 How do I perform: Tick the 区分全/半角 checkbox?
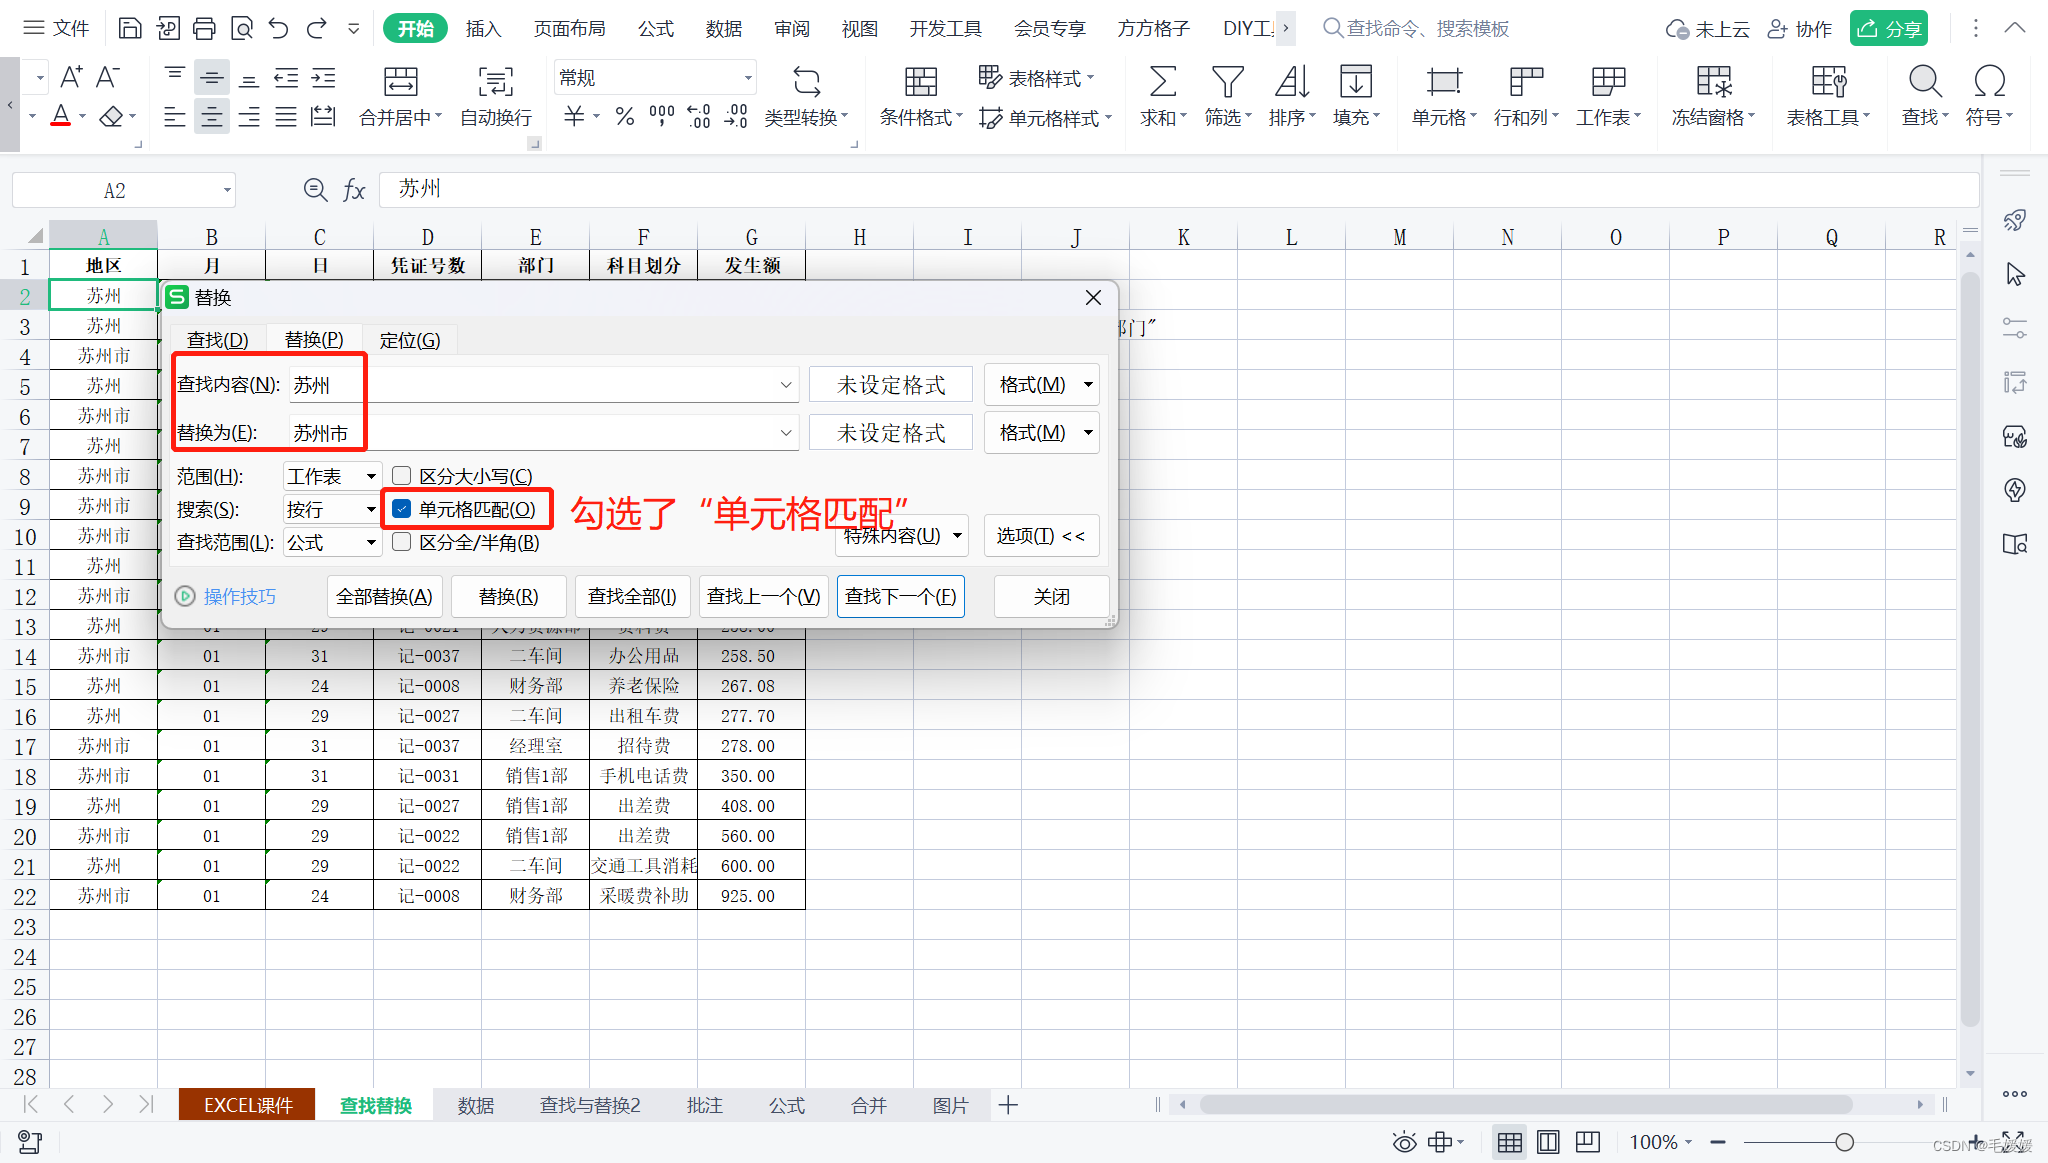point(402,542)
